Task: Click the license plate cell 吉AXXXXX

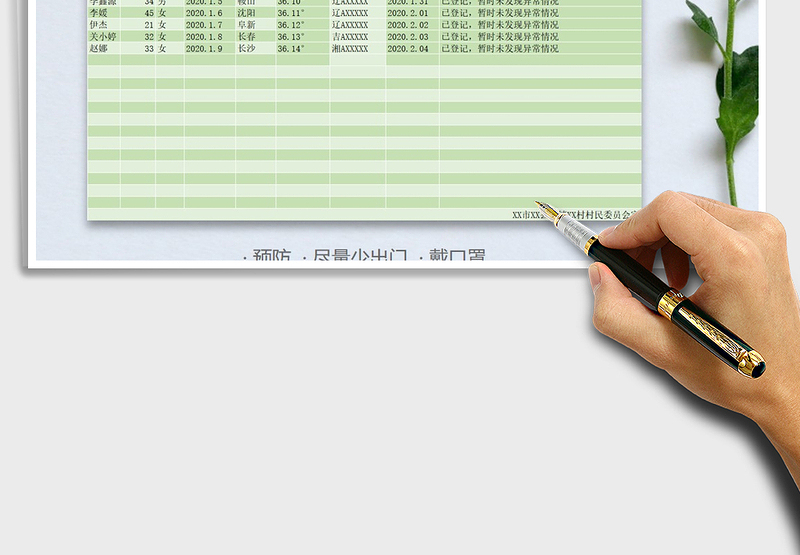Action: pos(350,37)
